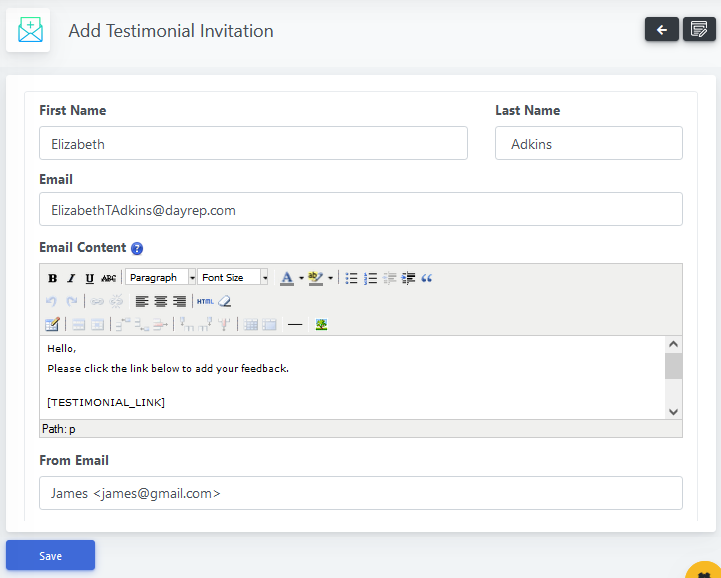Open the HTML source editor
The height and width of the screenshot is (578, 721).
click(x=205, y=301)
